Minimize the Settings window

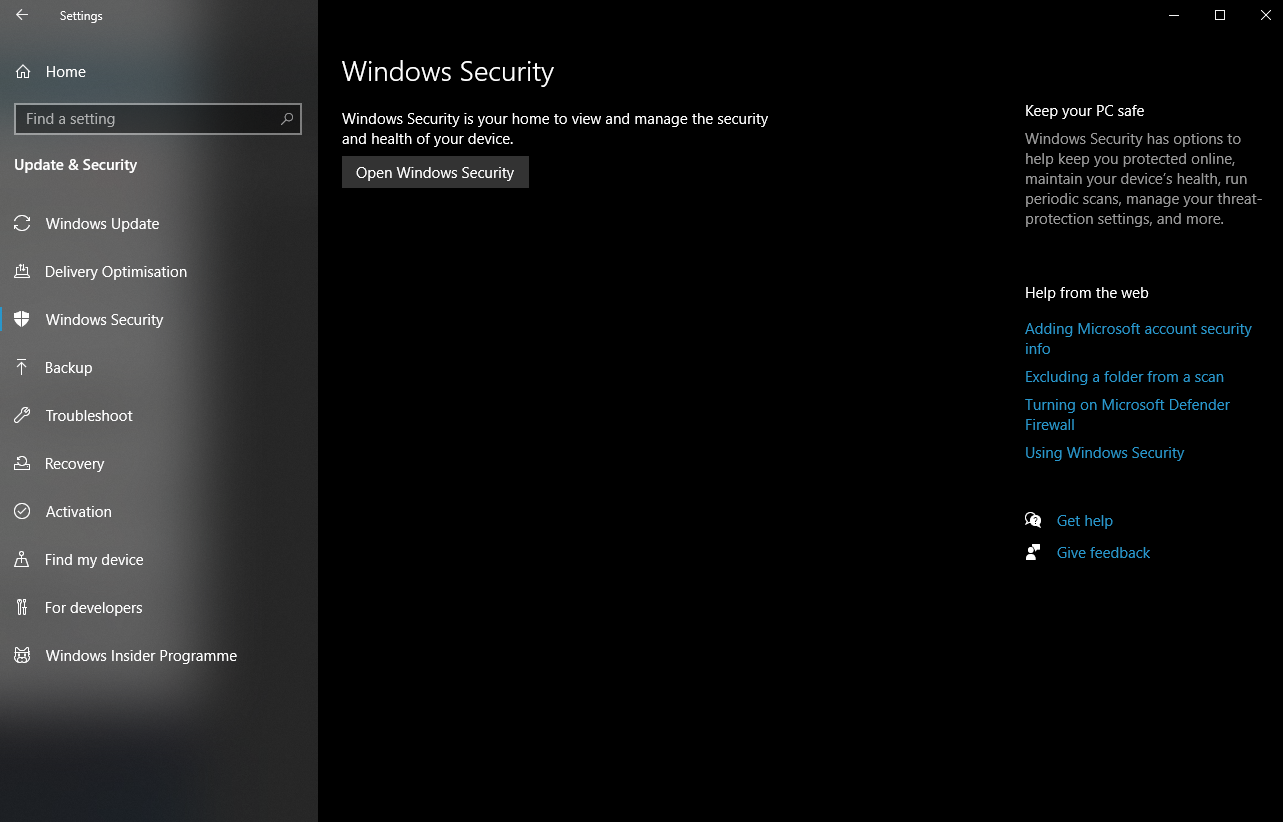[1174, 15]
